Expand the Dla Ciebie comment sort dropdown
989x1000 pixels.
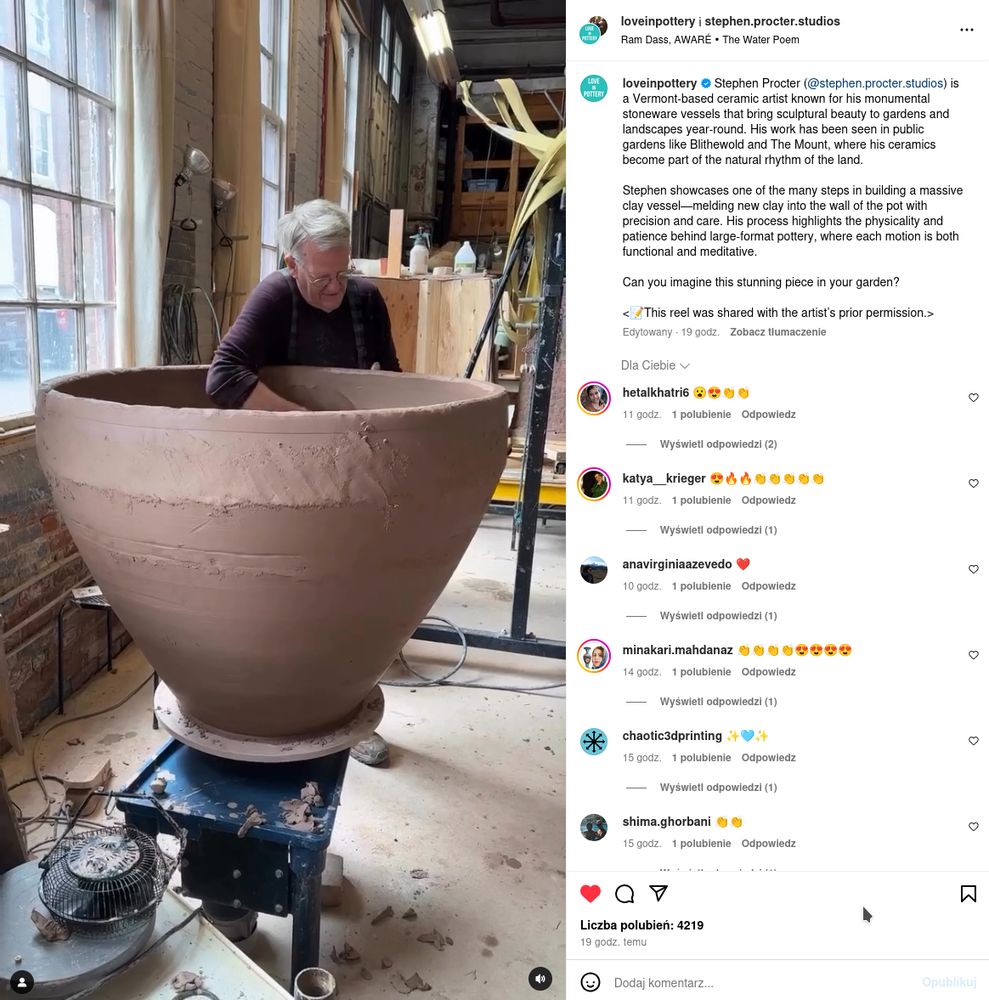click(x=655, y=365)
